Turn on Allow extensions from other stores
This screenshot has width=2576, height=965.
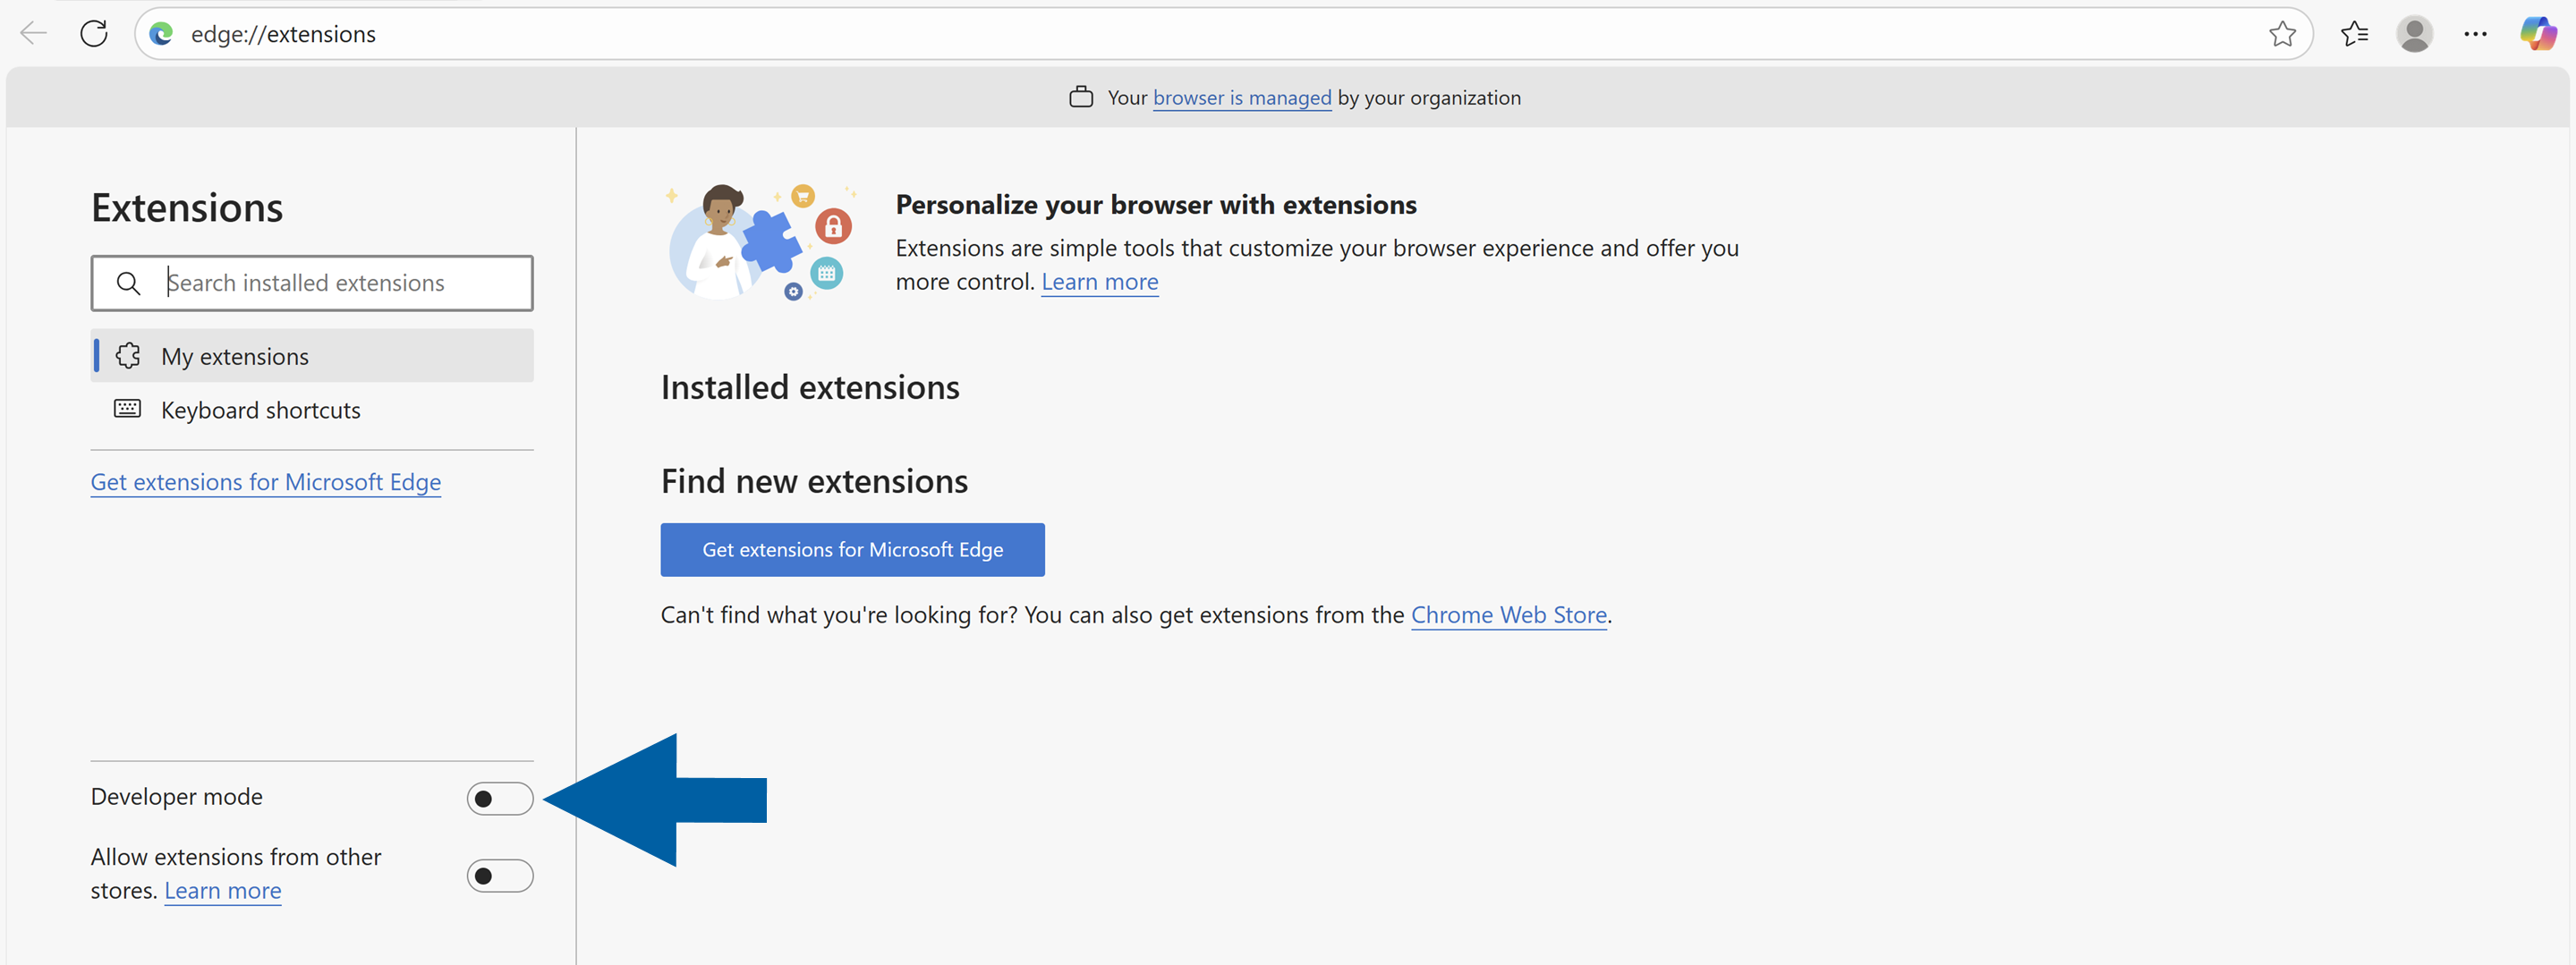[x=499, y=875]
